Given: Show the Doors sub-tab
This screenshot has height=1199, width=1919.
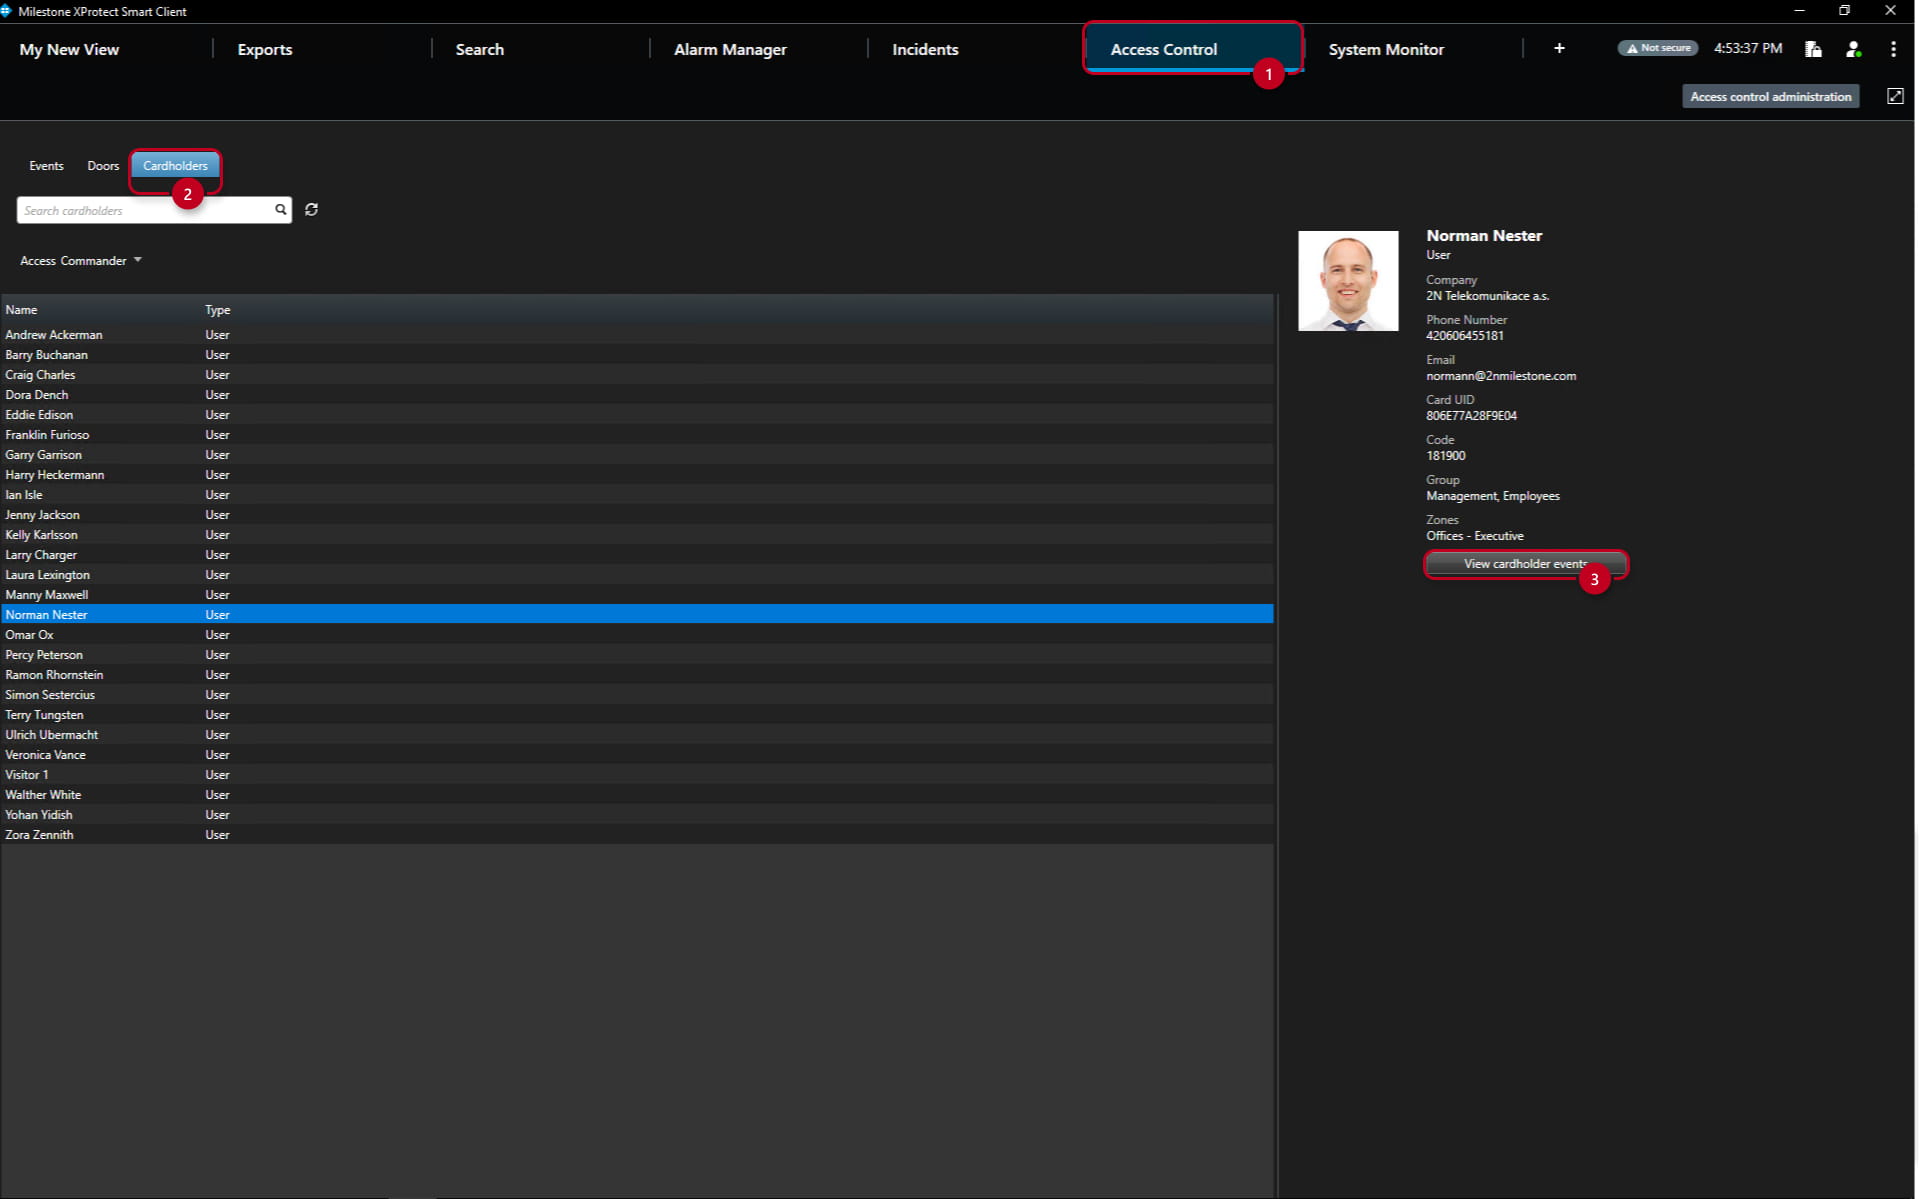Looking at the screenshot, I should [x=103, y=166].
